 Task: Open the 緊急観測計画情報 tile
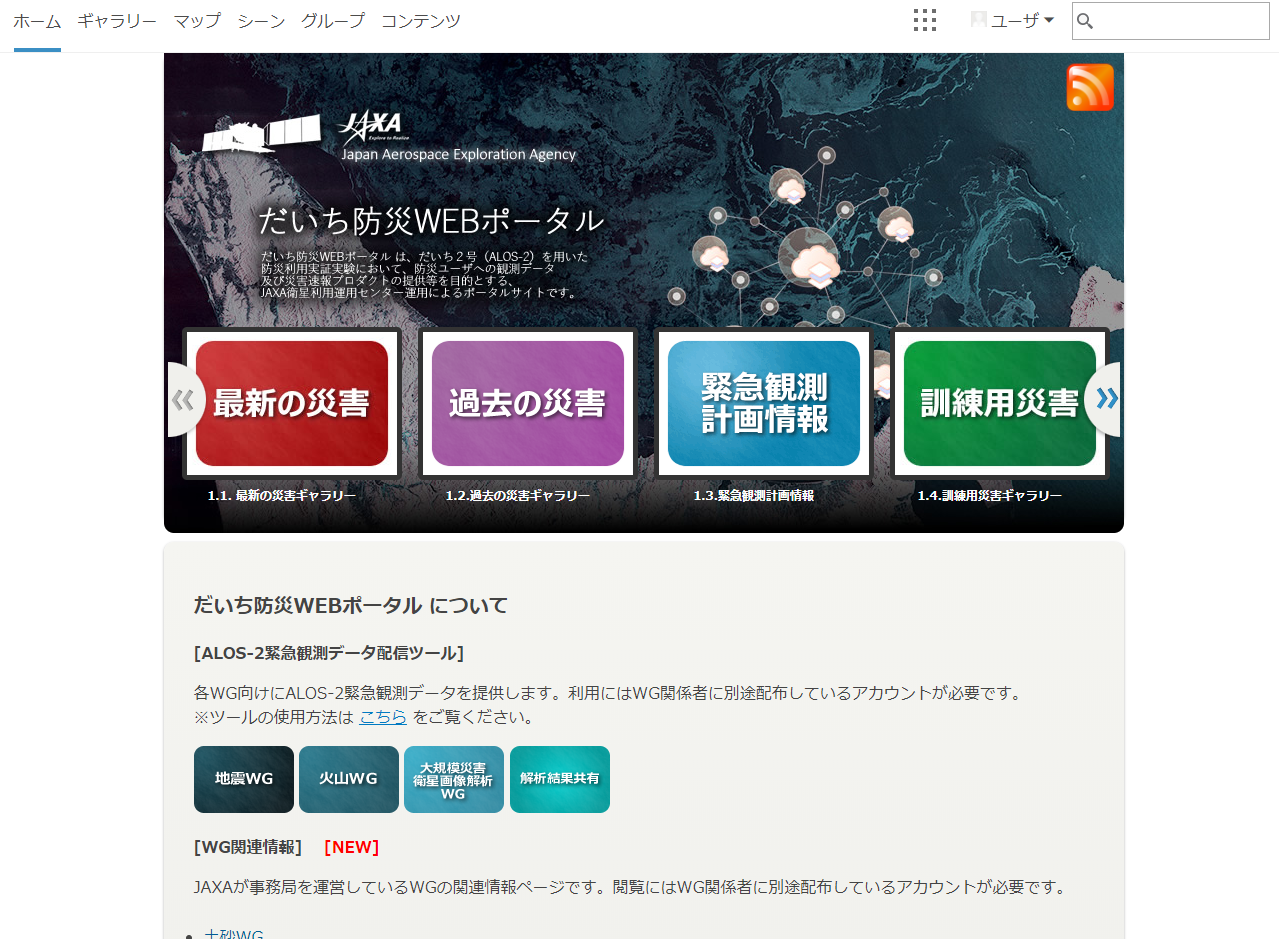[763, 402]
